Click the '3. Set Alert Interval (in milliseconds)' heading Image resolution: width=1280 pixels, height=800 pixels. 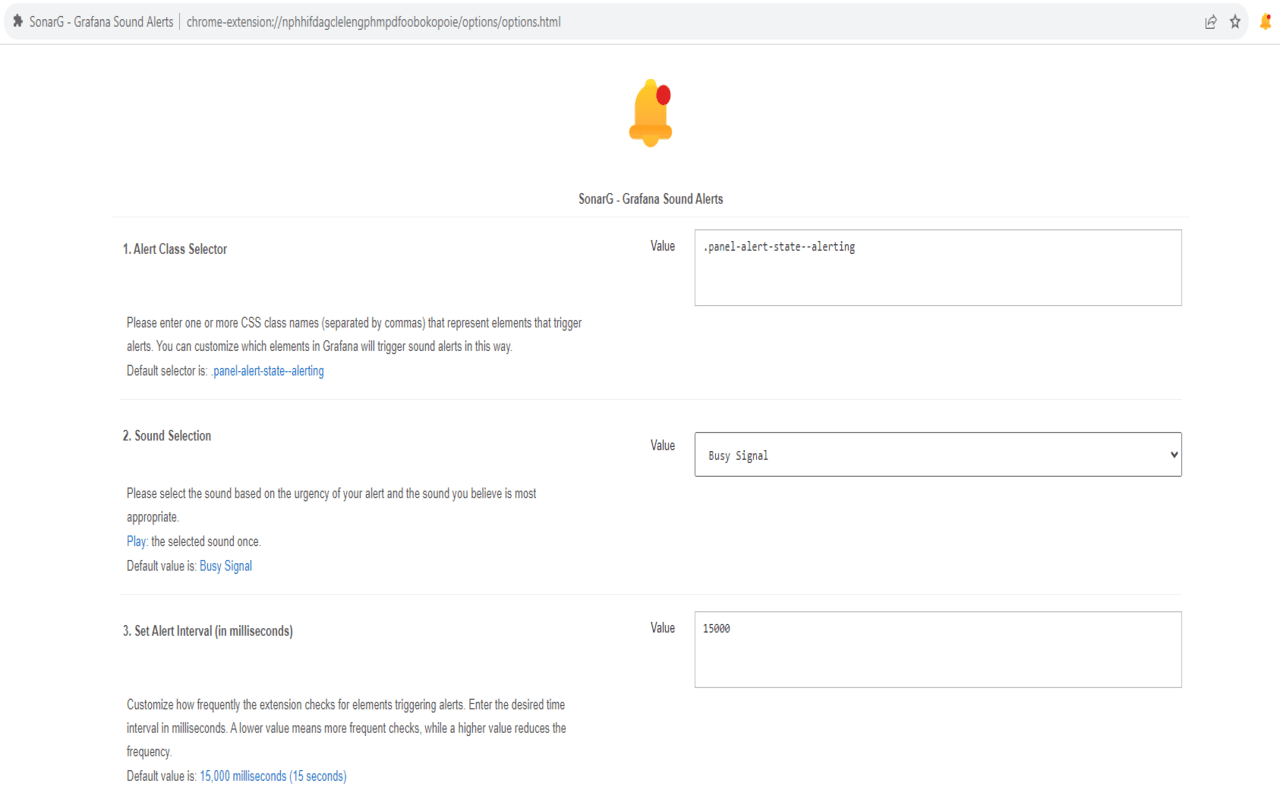click(x=208, y=631)
